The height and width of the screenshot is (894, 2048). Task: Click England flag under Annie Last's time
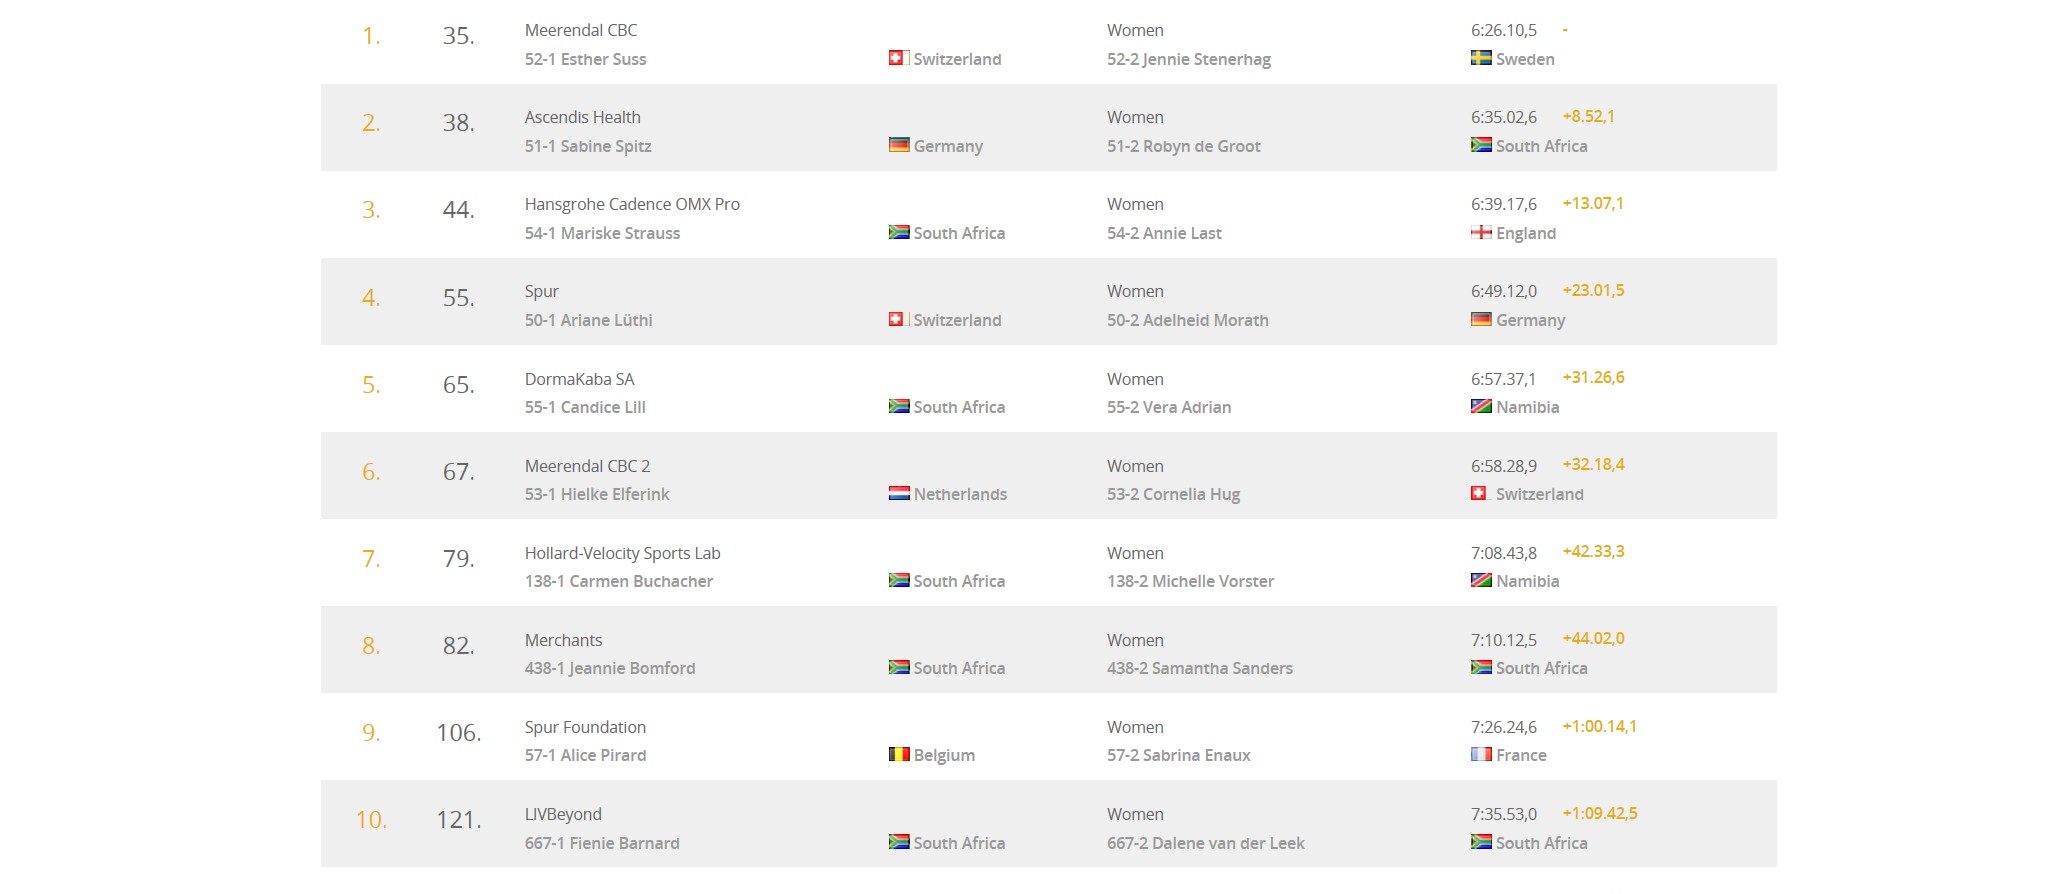point(1481,232)
